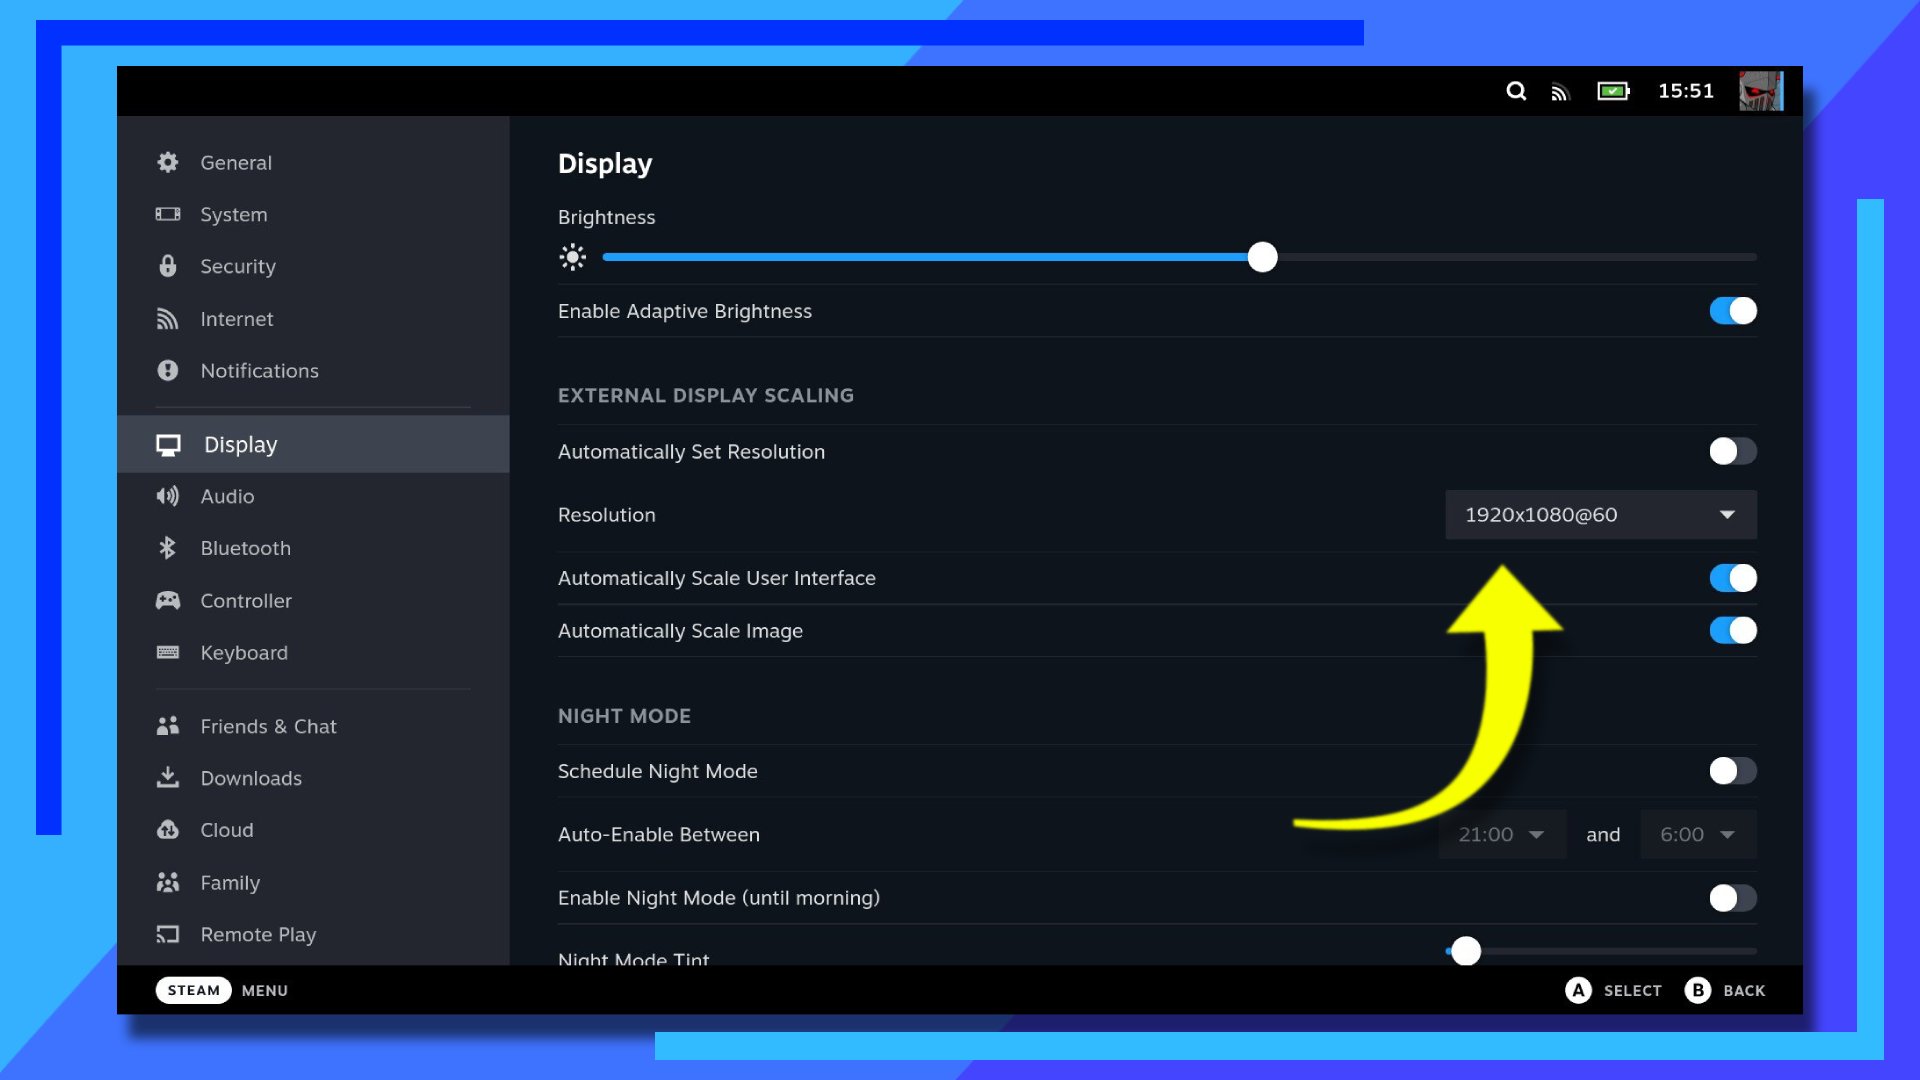Turn off Automatically Scale Image

[1732, 630]
